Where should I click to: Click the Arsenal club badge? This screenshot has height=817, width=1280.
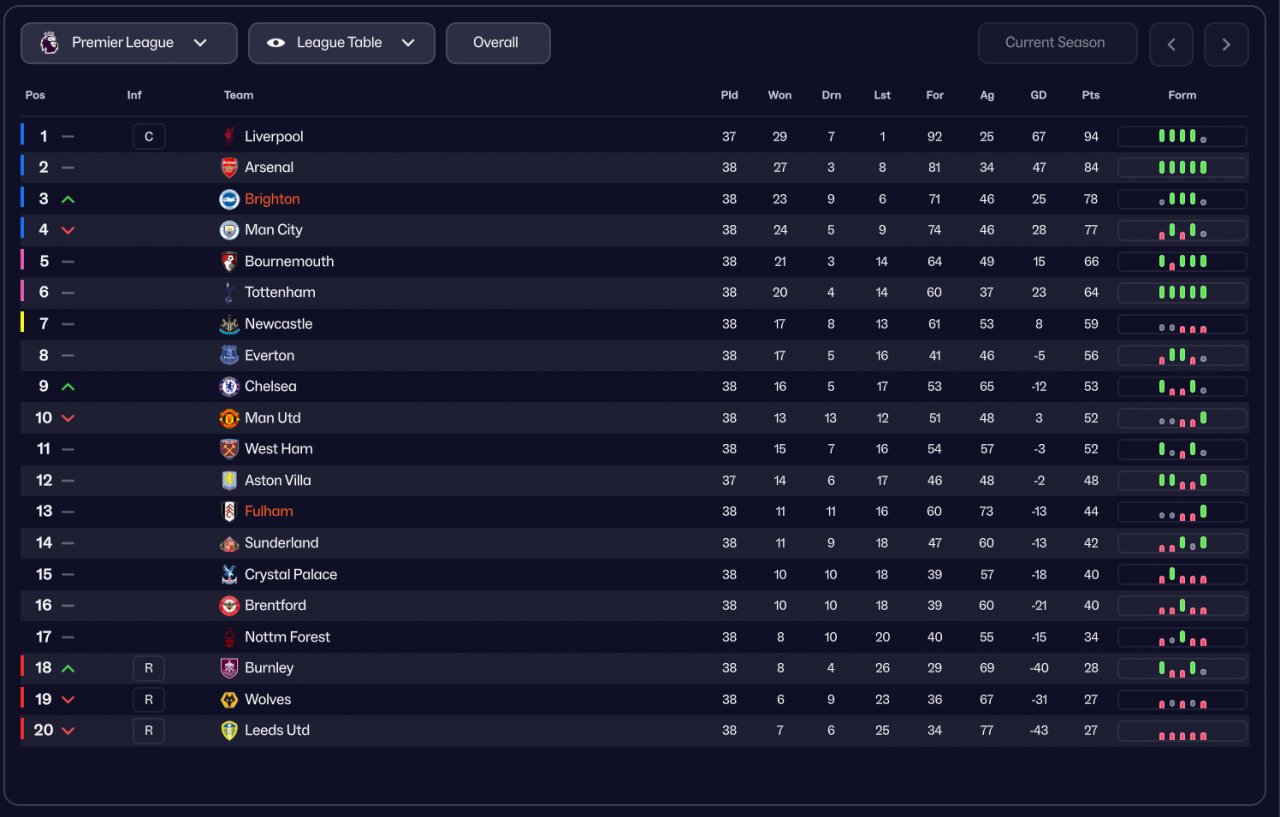click(229, 168)
